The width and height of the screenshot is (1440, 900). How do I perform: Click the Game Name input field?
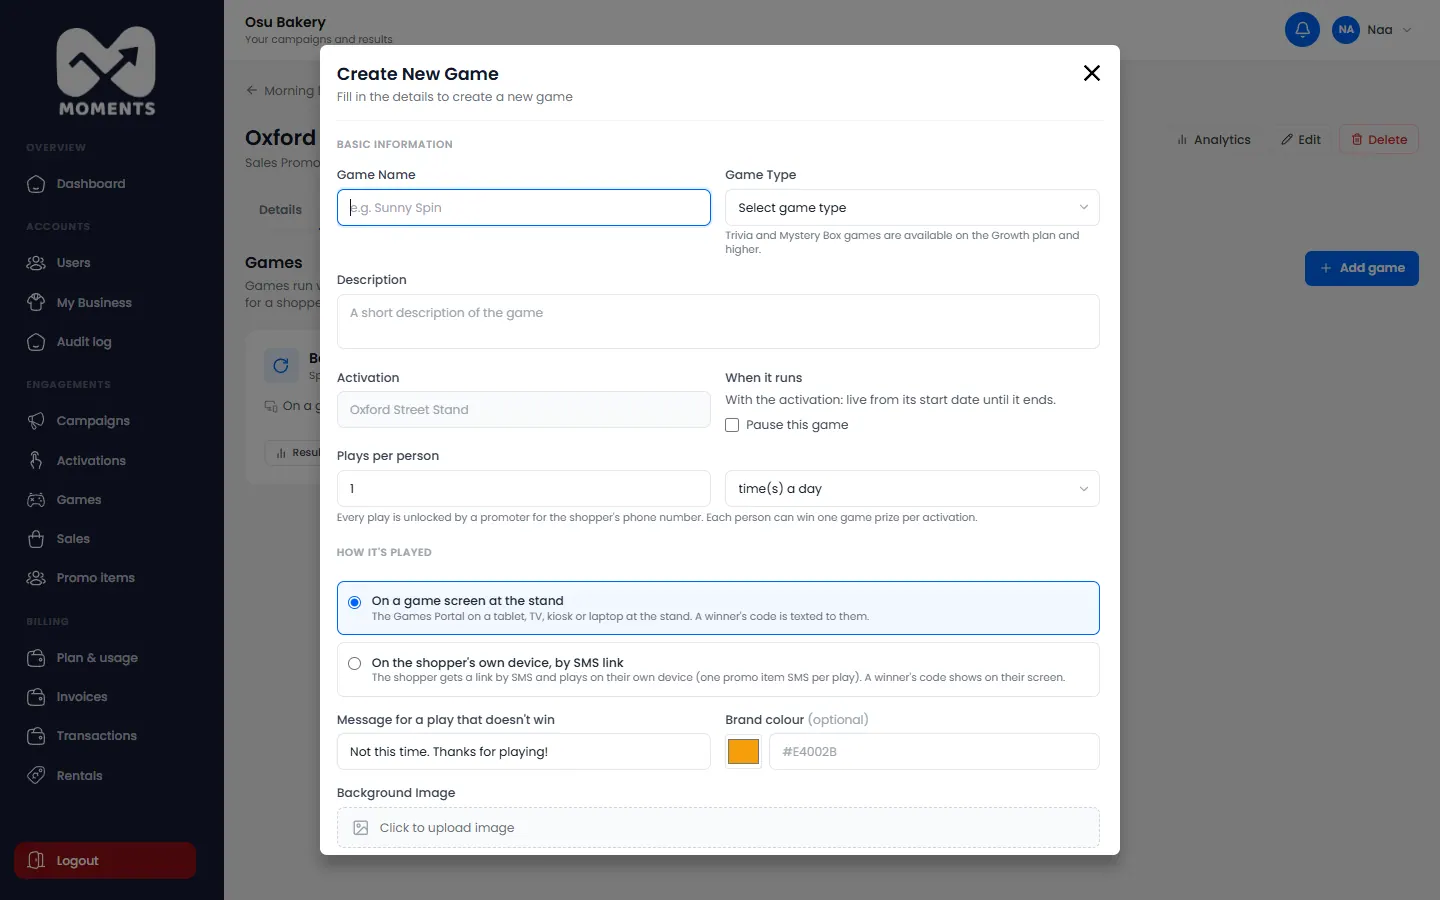coord(524,208)
